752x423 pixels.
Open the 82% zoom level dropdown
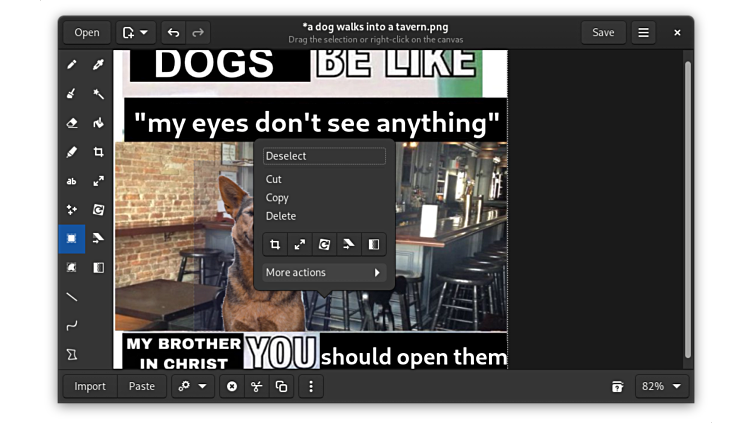[663, 386]
